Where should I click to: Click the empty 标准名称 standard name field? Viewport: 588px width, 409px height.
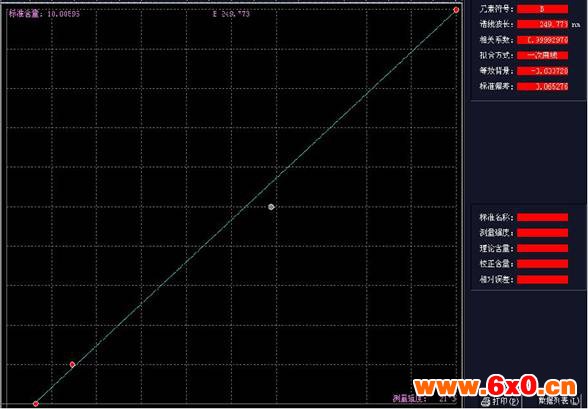pos(542,217)
